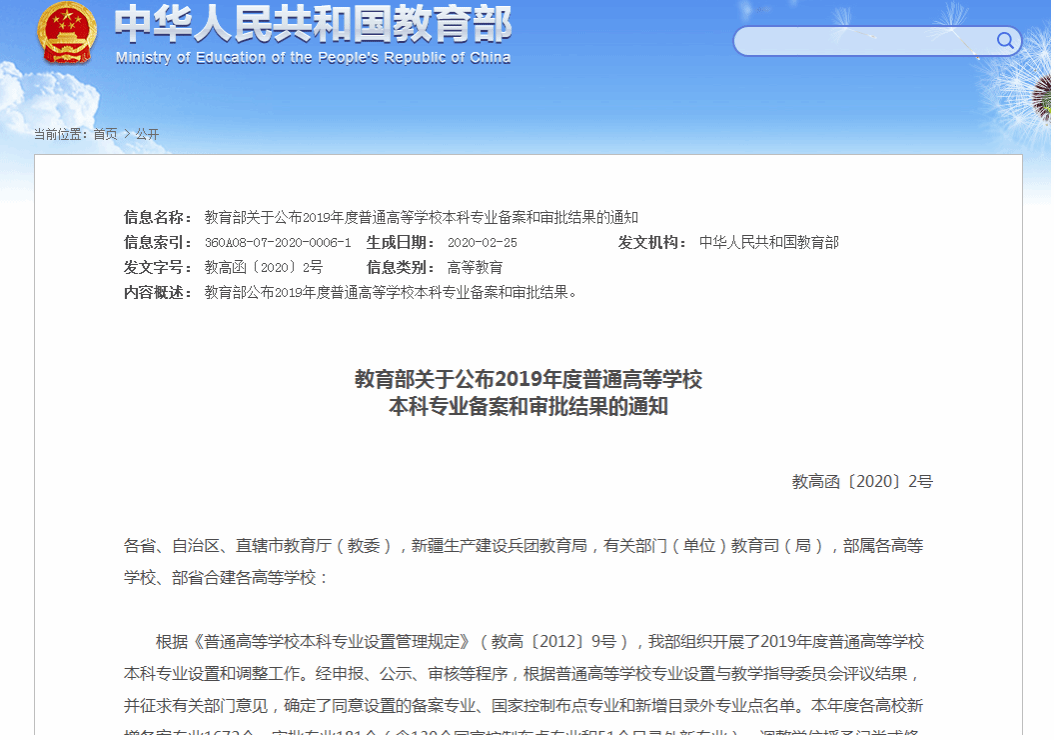Screen dimensions: 1054x740
Task: Click the paragraph starting with 根据《普通高等学校
Action: (x=528, y=673)
